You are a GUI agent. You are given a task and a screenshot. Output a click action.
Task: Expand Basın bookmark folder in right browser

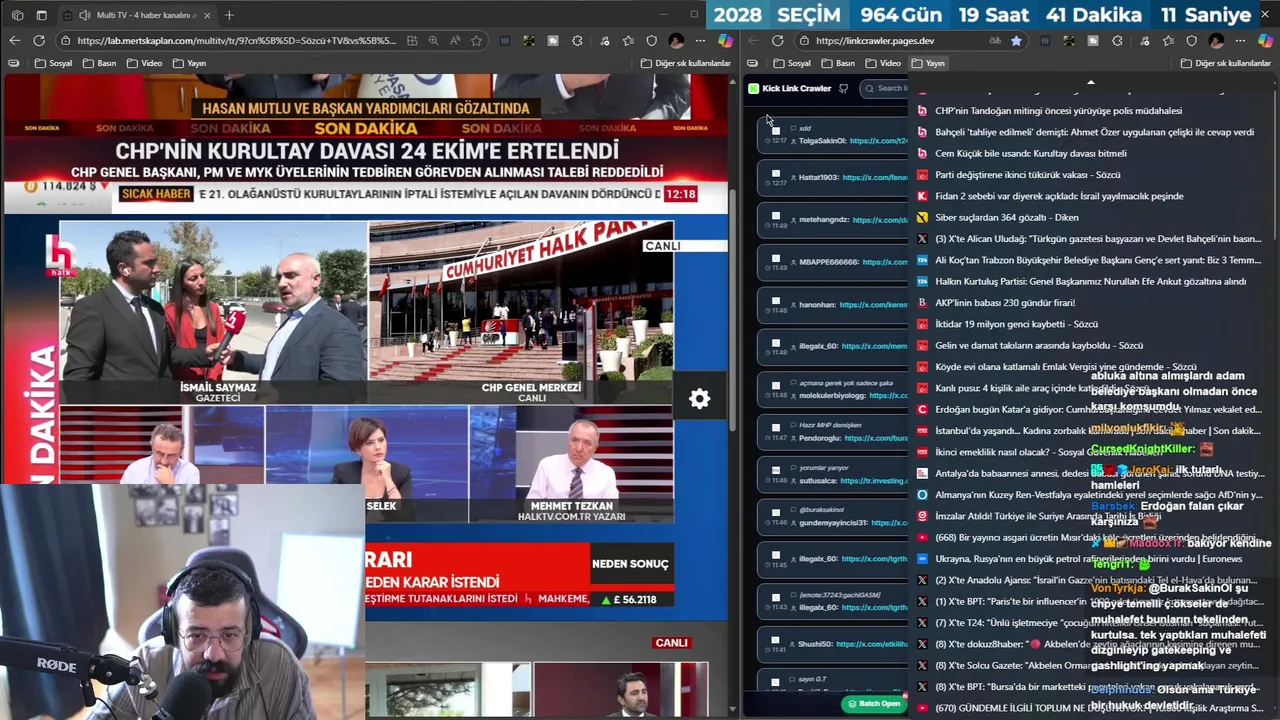coord(838,63)
